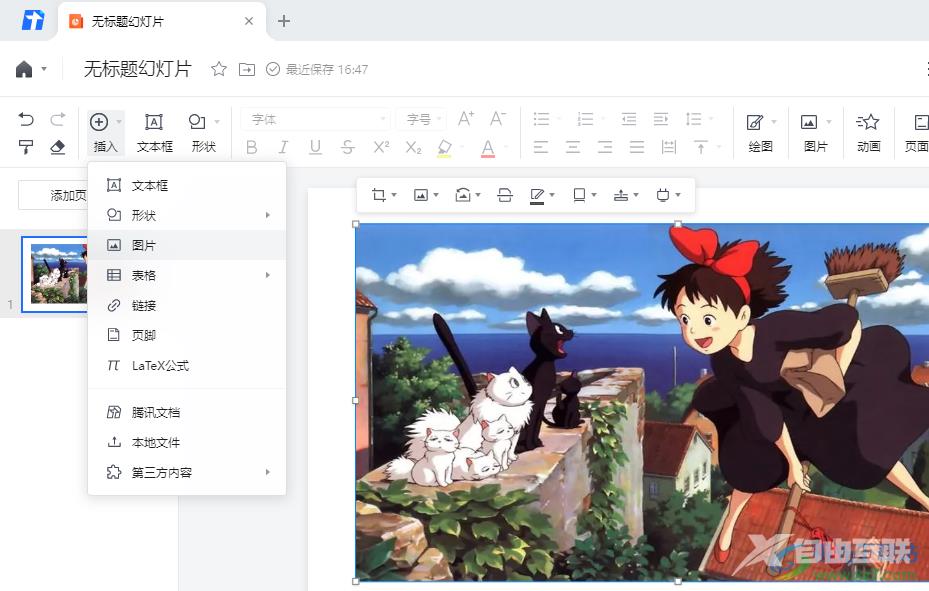Toggle underline formatting (U)
The image size is (929, 591).
(x=316, y=147)
